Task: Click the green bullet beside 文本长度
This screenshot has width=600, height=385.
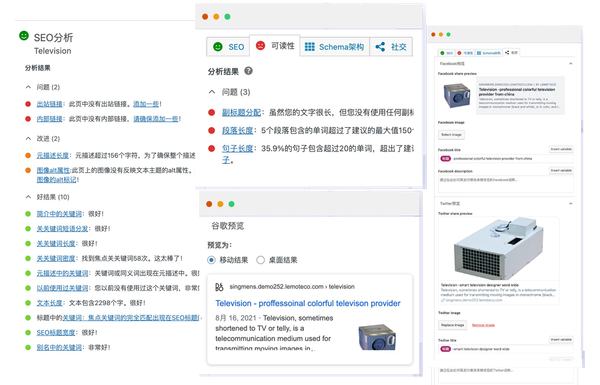Action: [x=28, y=303]
